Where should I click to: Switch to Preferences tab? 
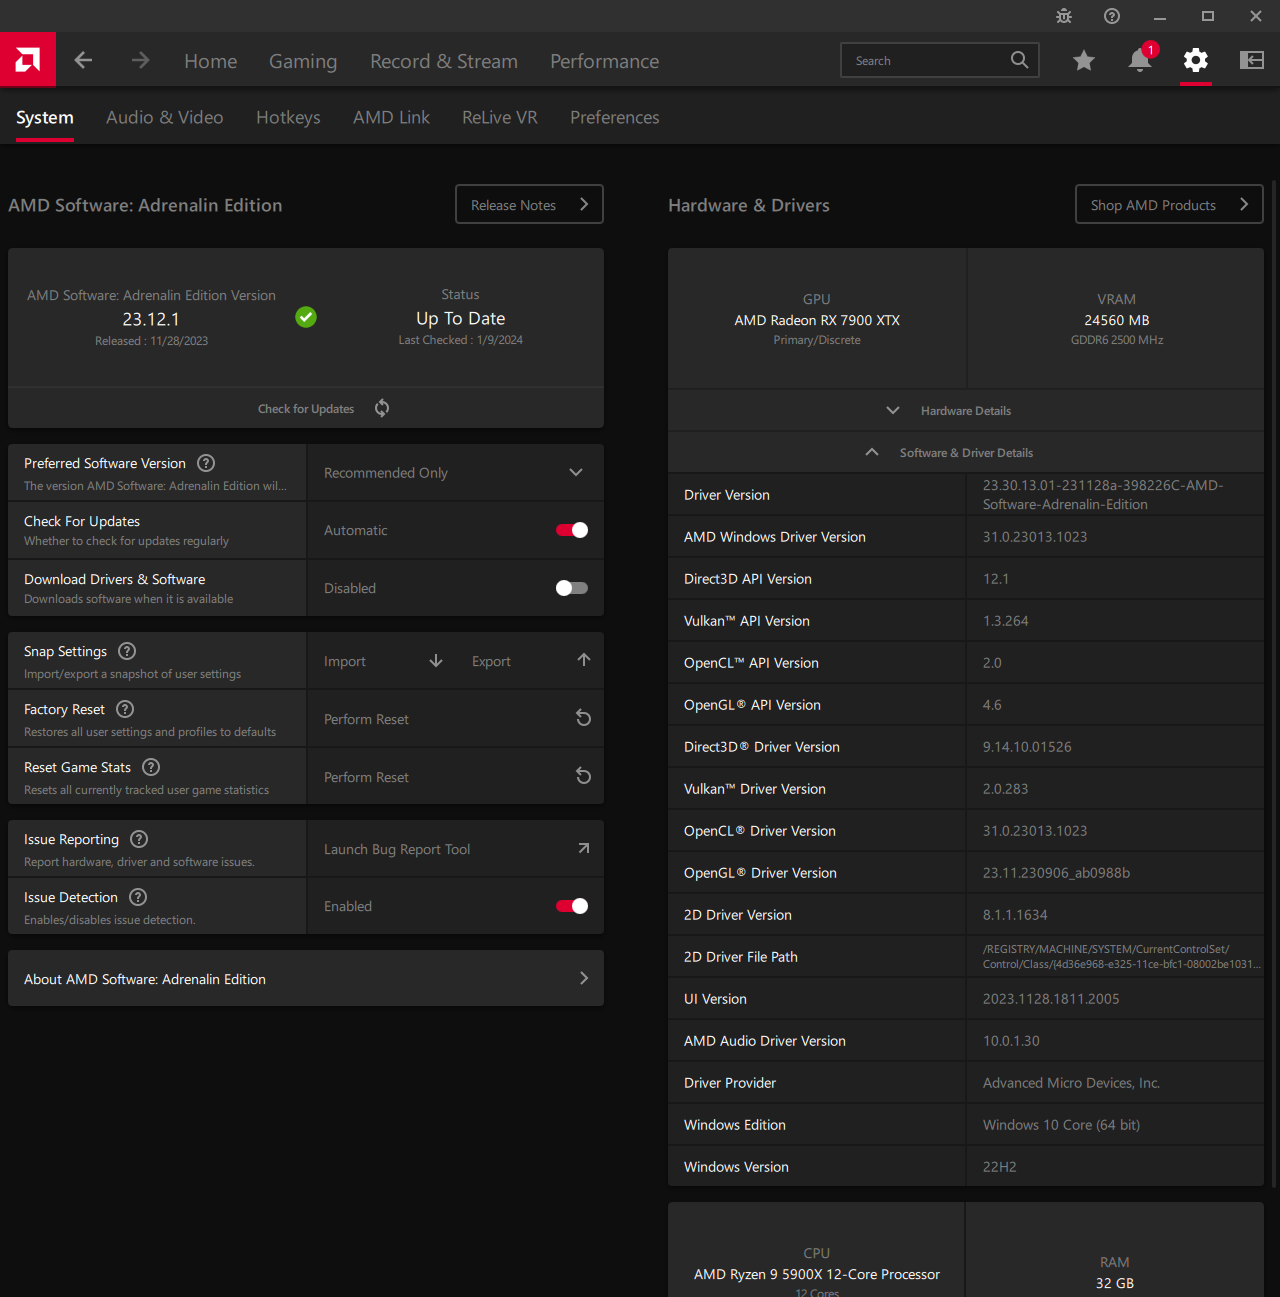pos(615,117)
